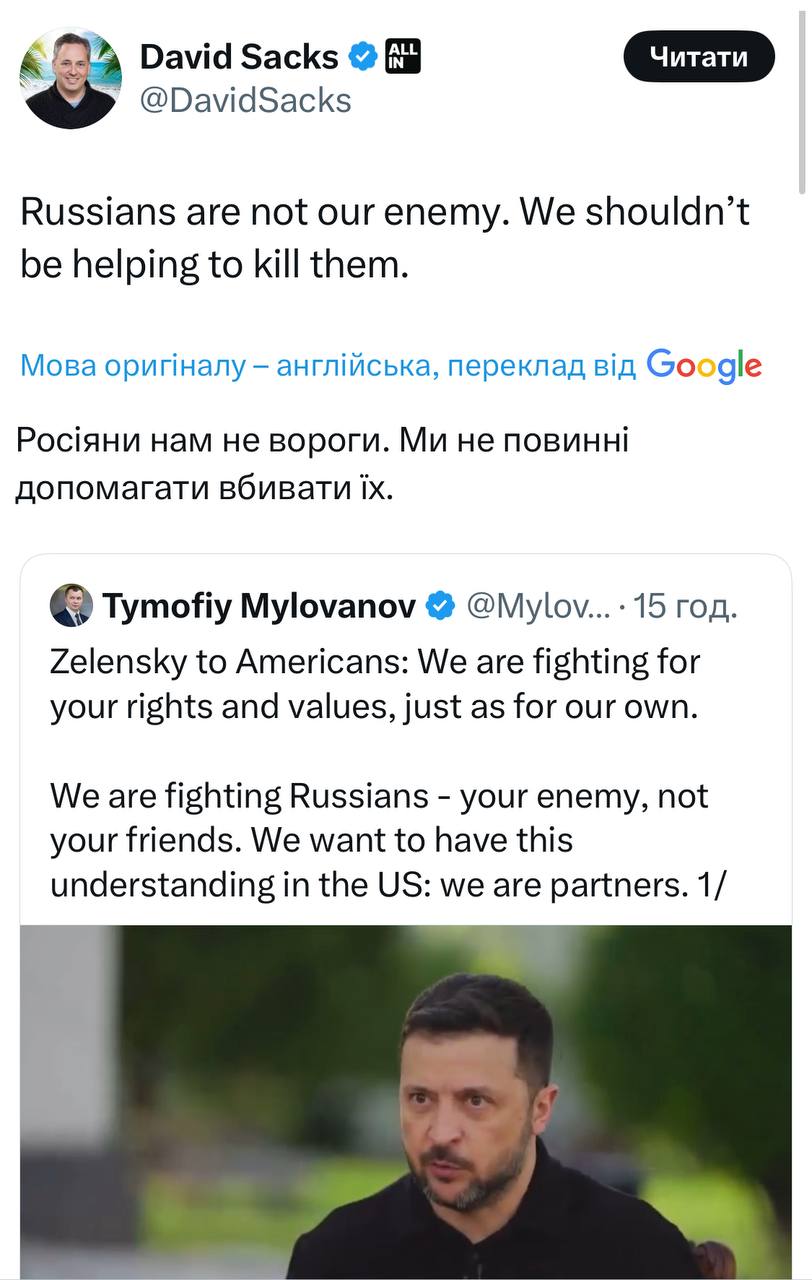Play the video thumbnail in quoted tweet
The width and height of the screenshot is (812, 1280).
click(x=405, y=1100)
